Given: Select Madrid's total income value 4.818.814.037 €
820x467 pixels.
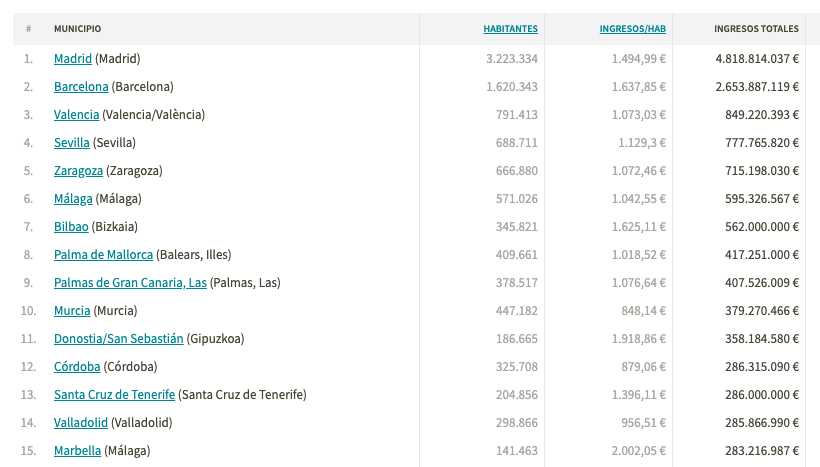Looking at the screenshot, I should (x=757, y=59).
